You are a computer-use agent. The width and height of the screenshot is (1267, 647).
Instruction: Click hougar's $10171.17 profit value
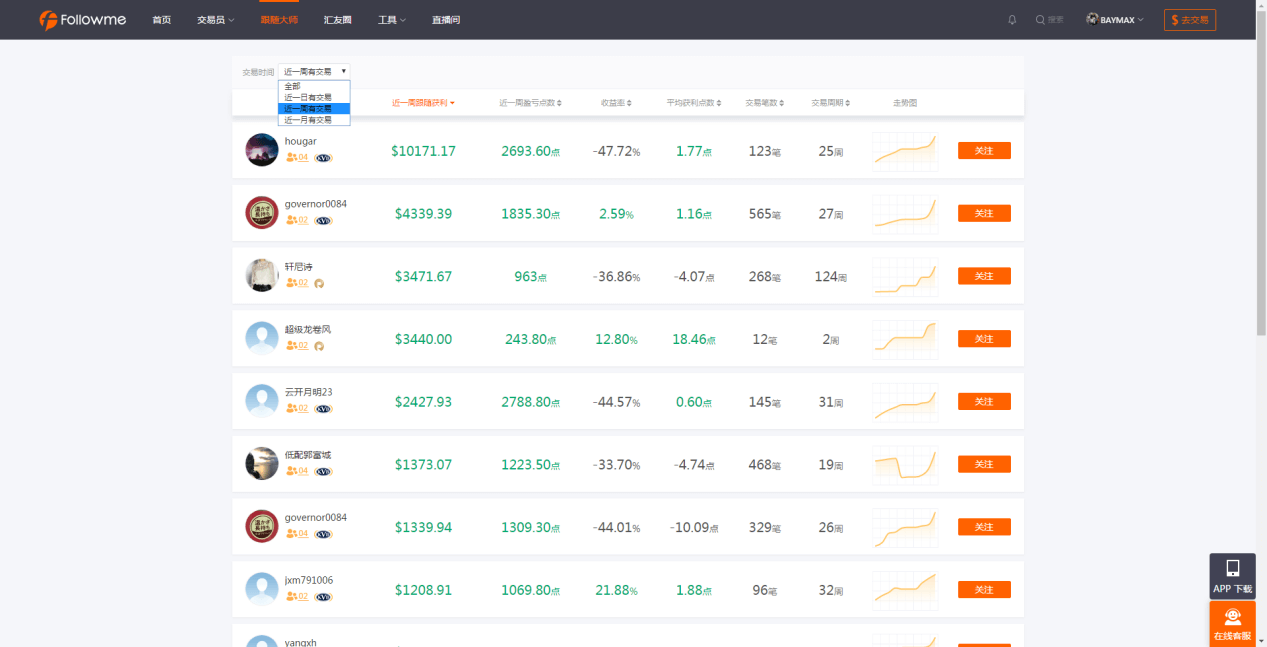point(424,151)
